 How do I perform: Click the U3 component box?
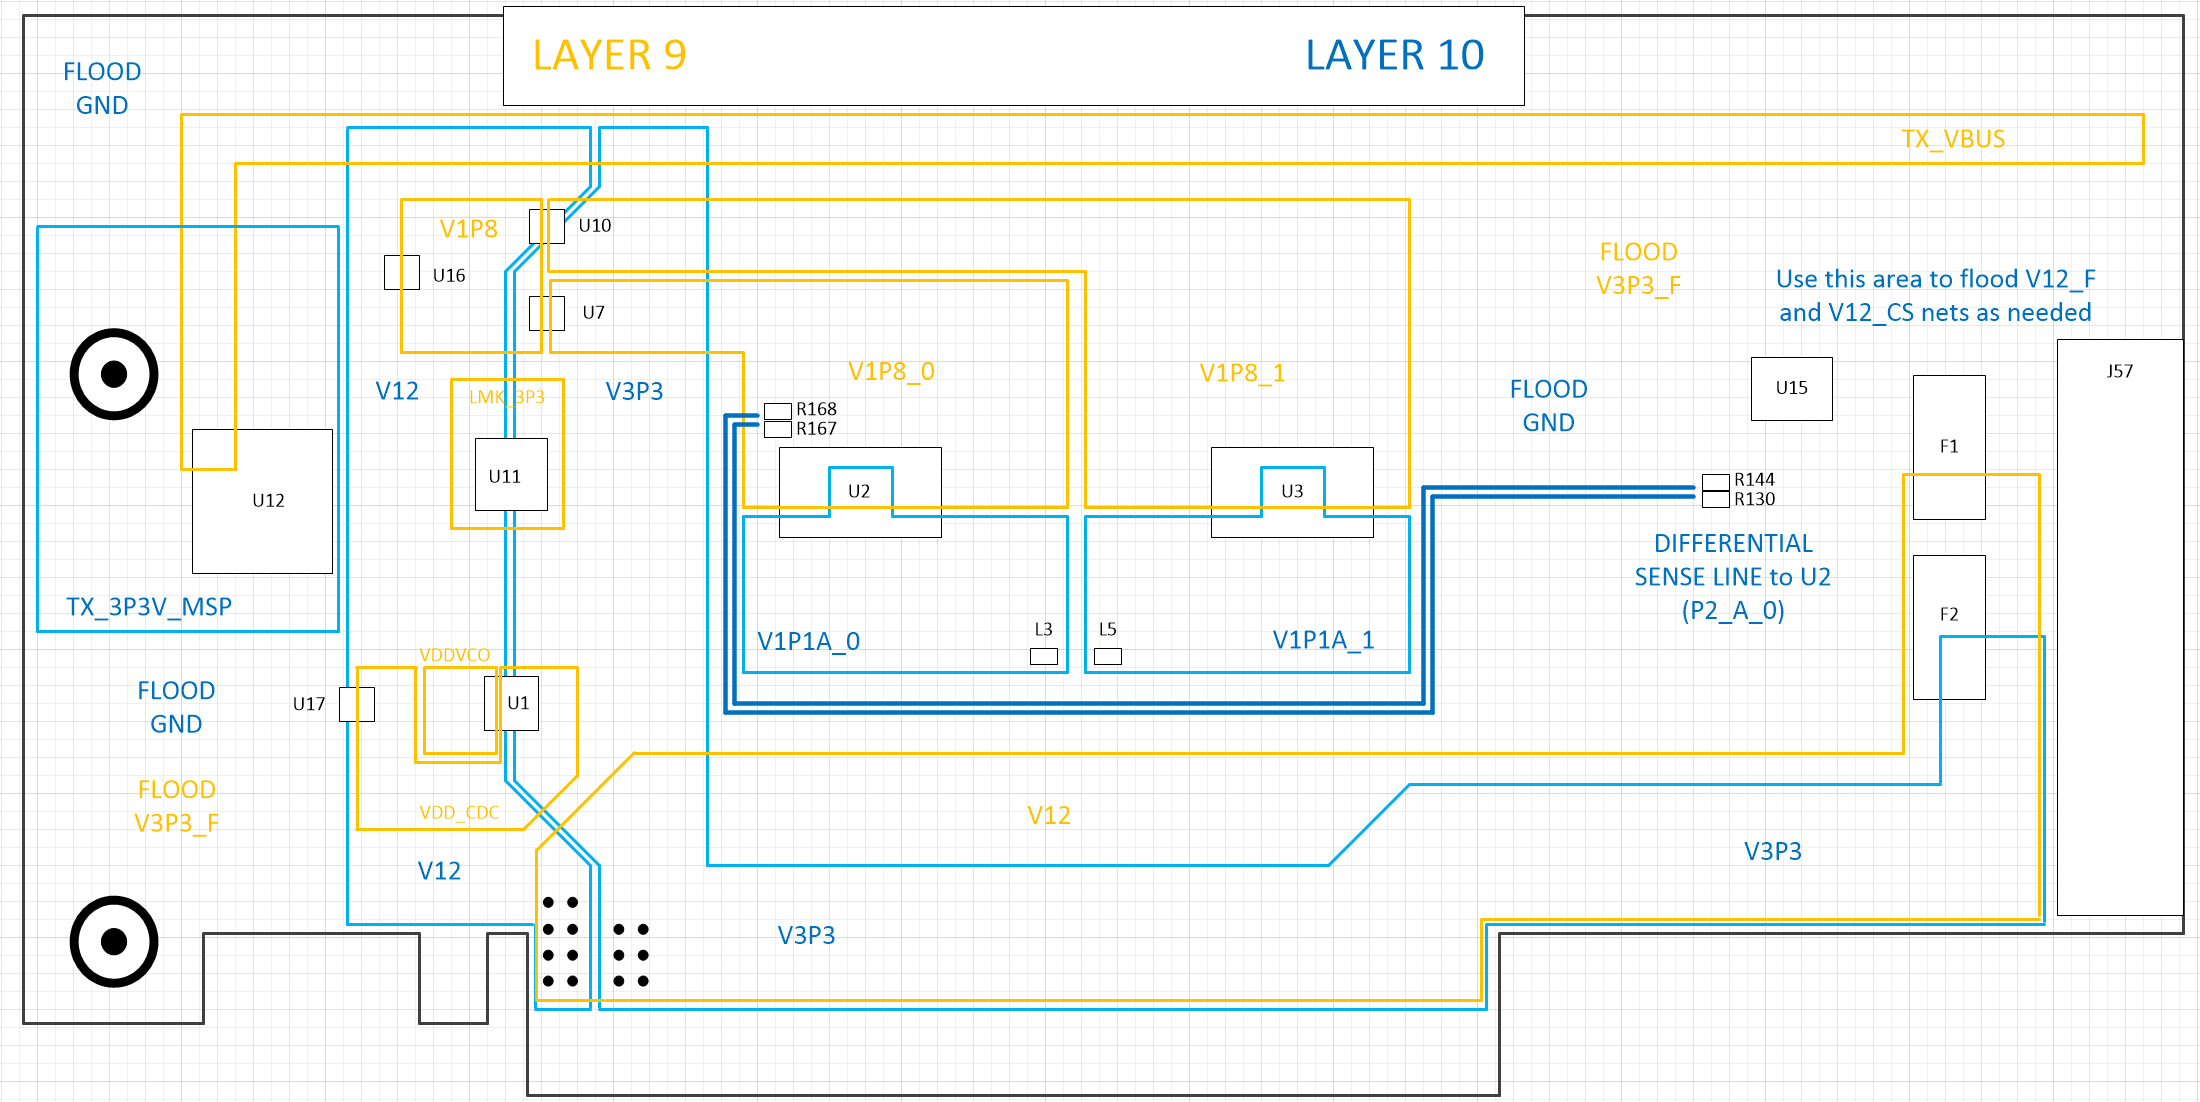point(1292,492)
